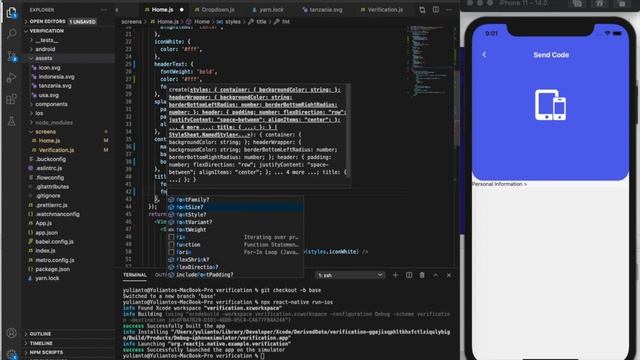Open the Extensions view
The image size is (640, 360).
(11, 99)
